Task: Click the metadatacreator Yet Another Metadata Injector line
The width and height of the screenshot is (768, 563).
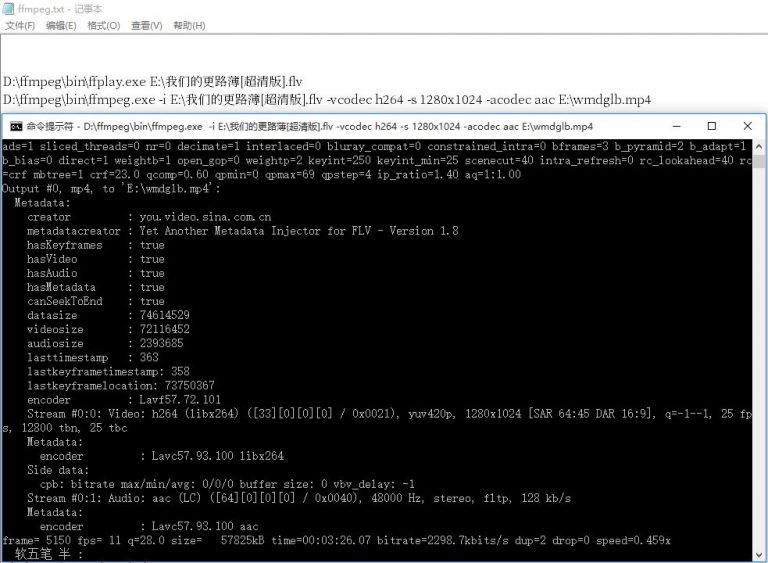Action: point(242,231)
